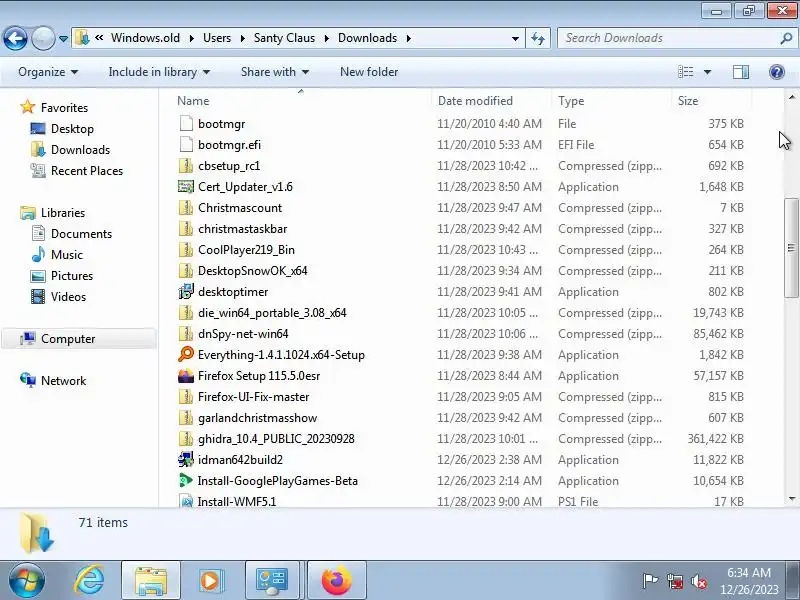Select dnSpy-net-win64 zip file

tap(243, 334)
